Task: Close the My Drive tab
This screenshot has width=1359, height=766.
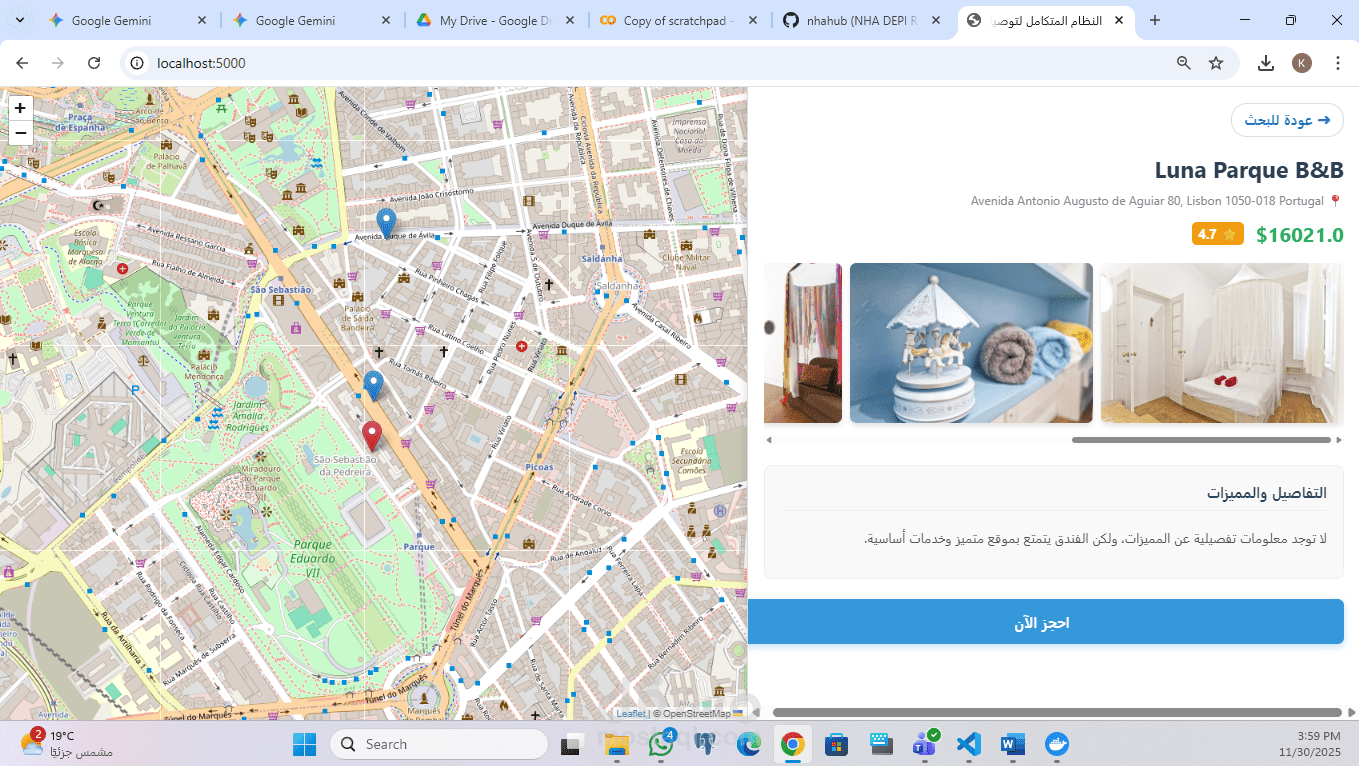Action: (x=570, y=20)
